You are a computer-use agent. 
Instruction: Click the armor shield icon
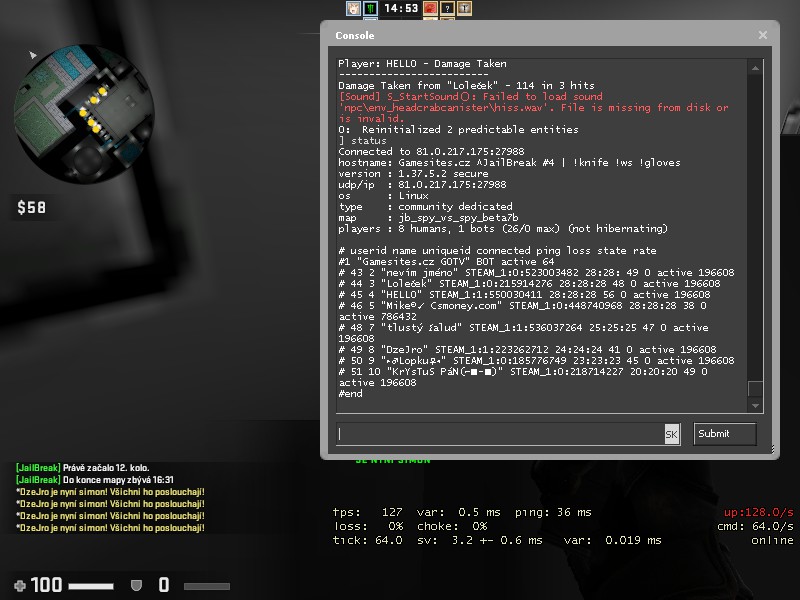coord(136,585)
